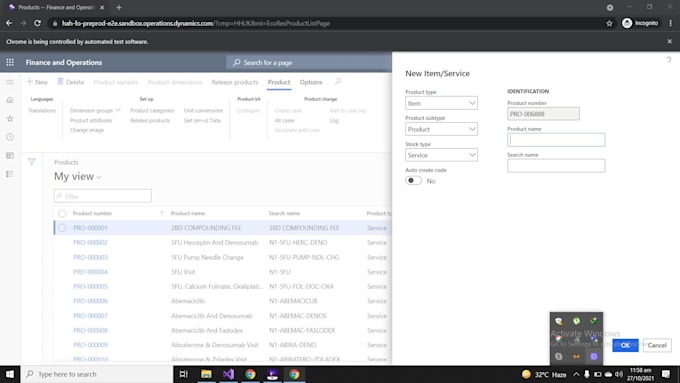Expand Dimension groups menu
680x383 pixels.
(x=95, y=111)
